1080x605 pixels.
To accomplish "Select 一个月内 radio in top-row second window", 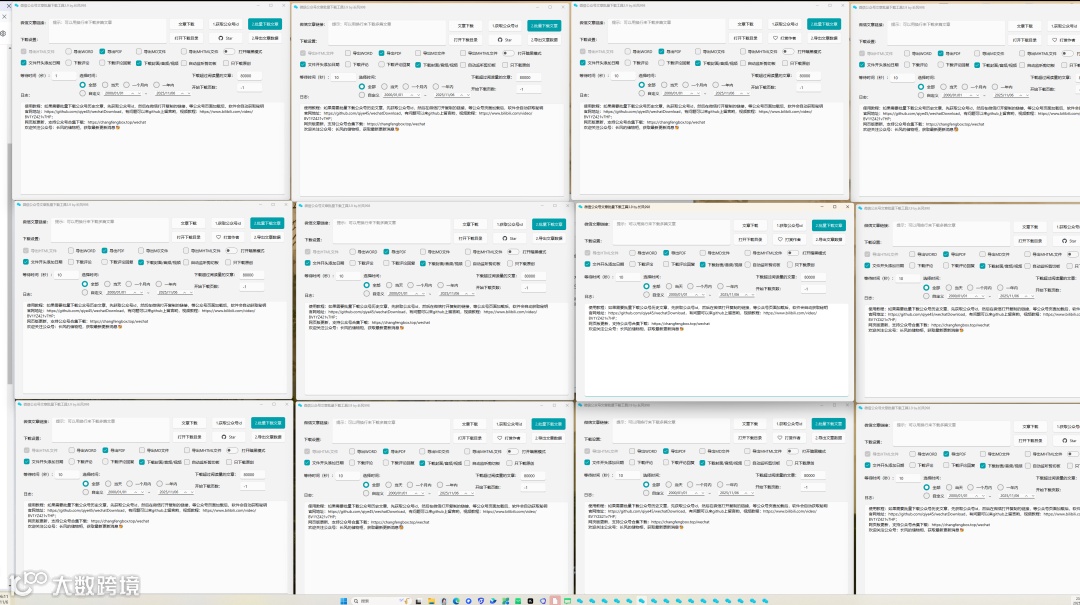I will pyautogui.click(x=406, y=87).
